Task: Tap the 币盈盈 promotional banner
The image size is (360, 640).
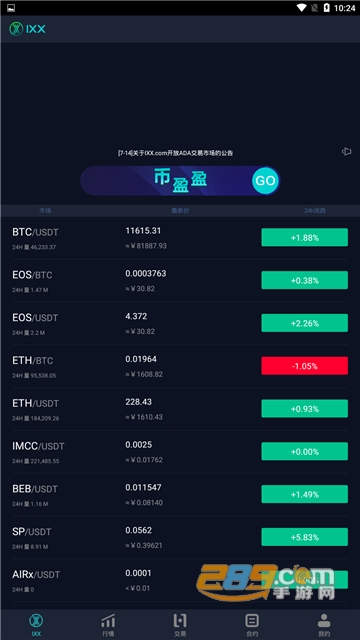Action: pos(180,180)
